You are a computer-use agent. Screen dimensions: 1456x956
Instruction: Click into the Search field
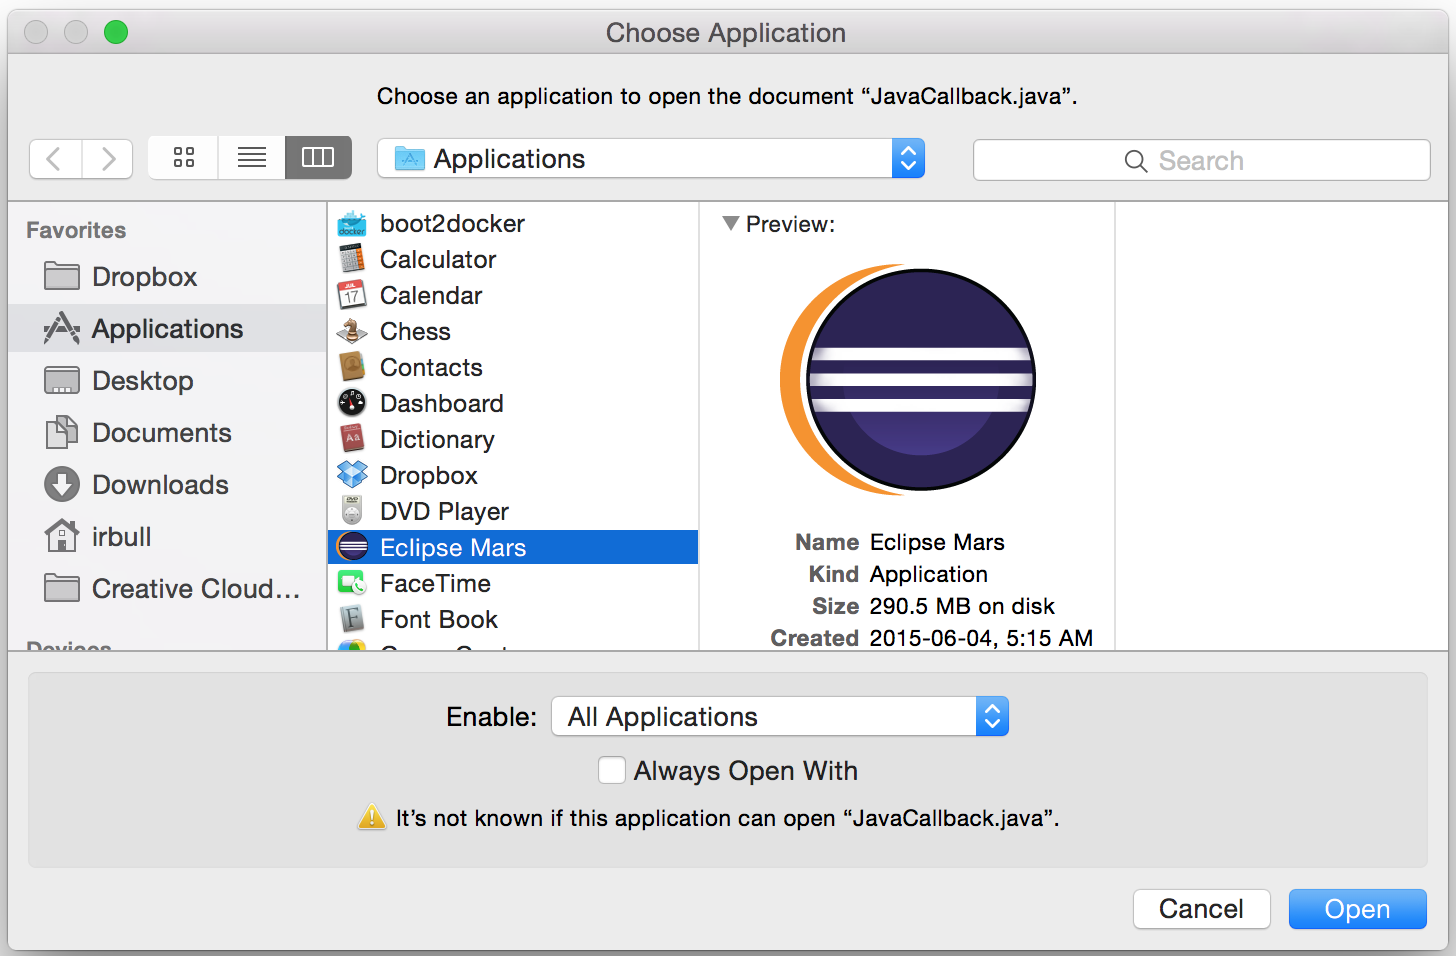[1201, 161]
